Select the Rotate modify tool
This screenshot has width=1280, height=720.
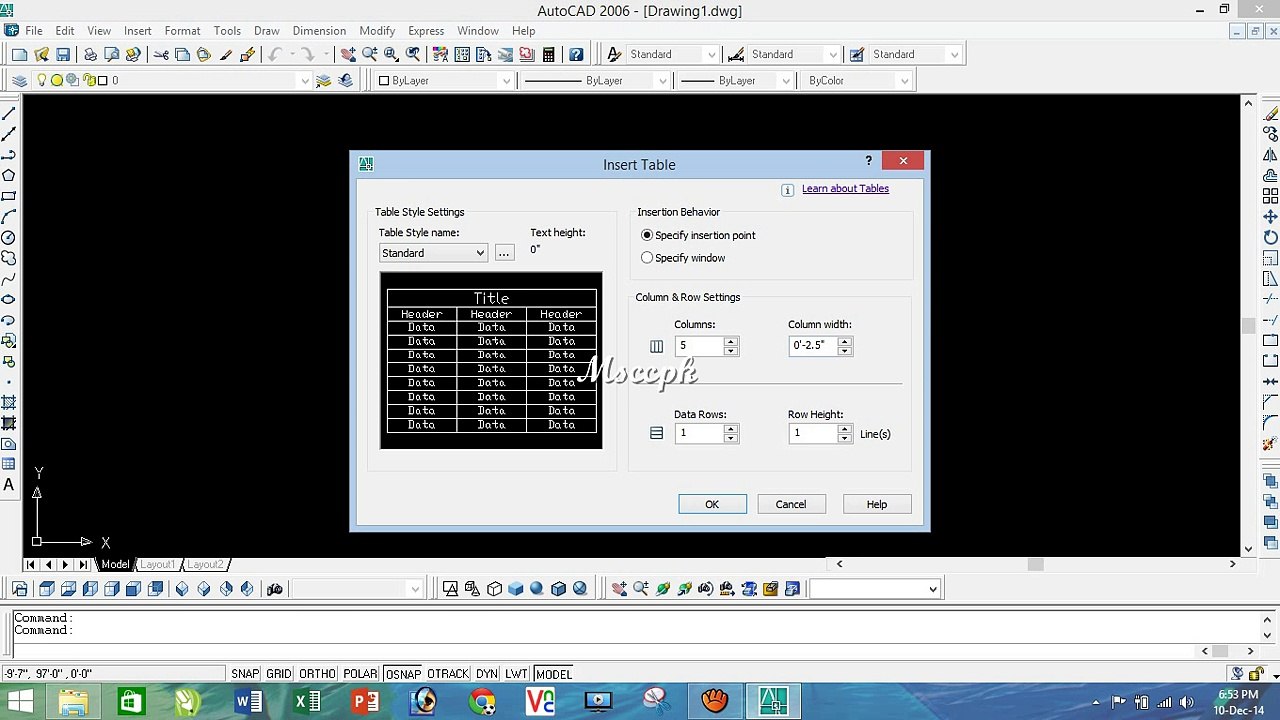(1270, 237)
